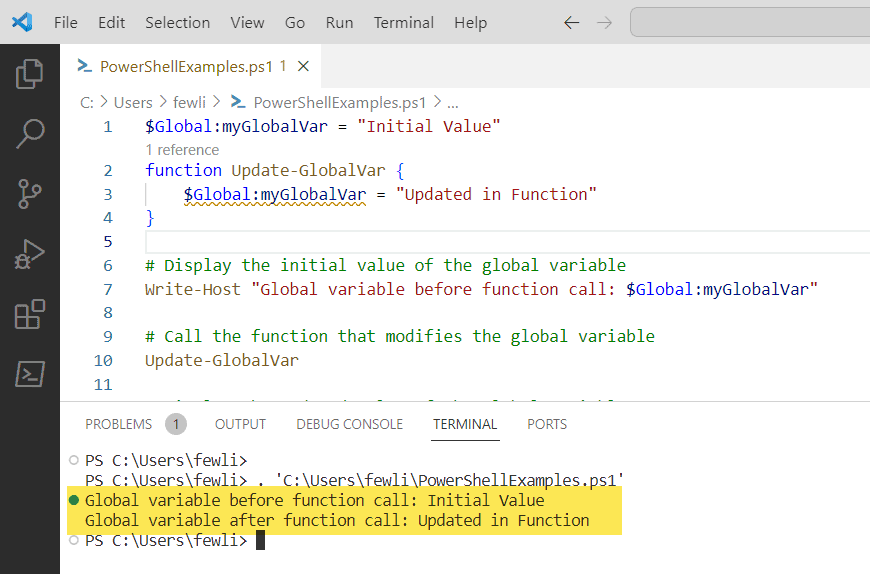Viewport: 870px width, 574px height.
Task: Open the Help menu
Action: [x=471, y=23]
